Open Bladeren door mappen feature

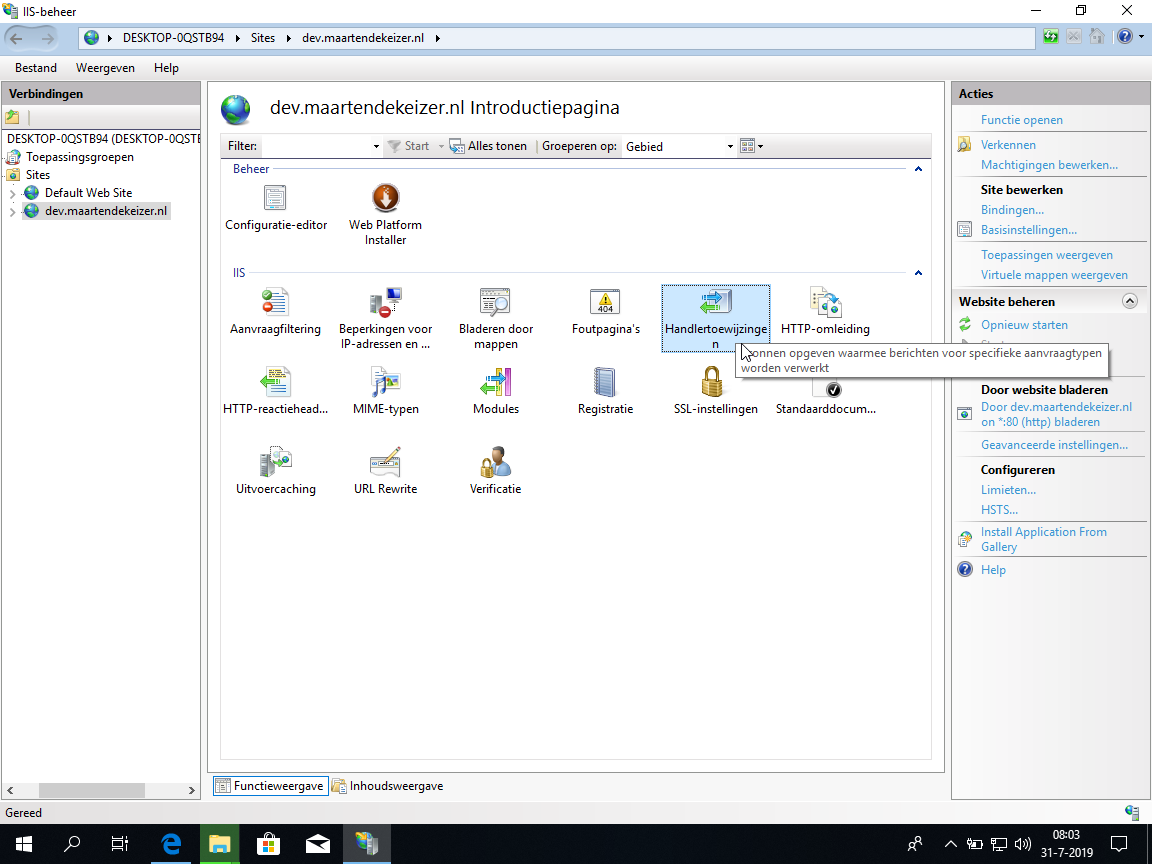[x=495, y=317]
